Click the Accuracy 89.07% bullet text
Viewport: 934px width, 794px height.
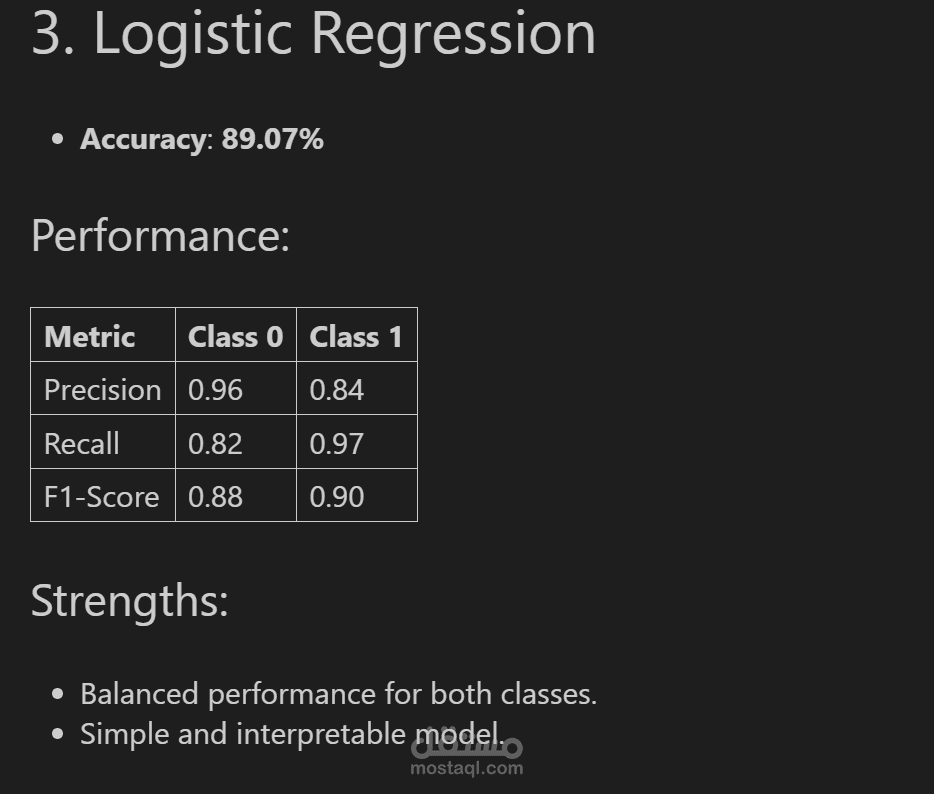201,139
